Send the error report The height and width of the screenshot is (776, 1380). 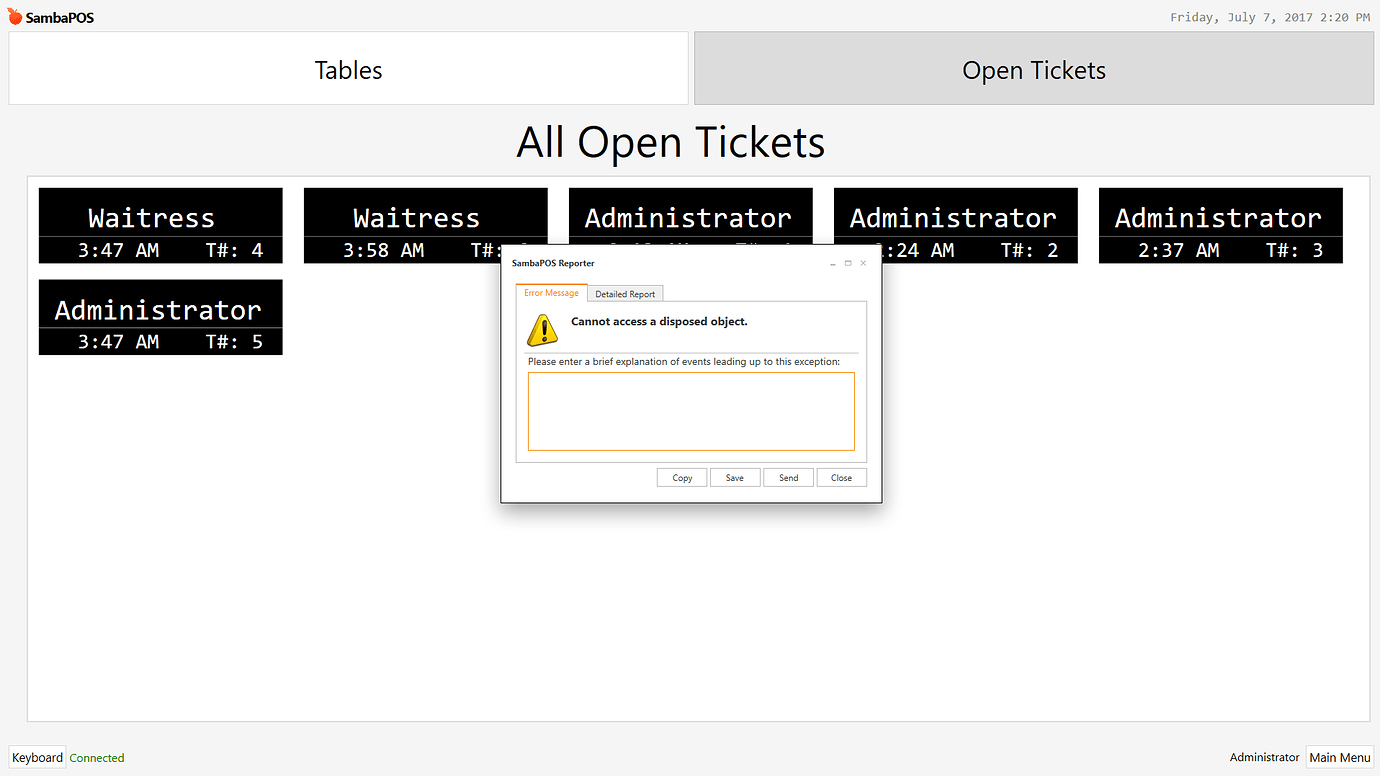click(x=789, y=478)
